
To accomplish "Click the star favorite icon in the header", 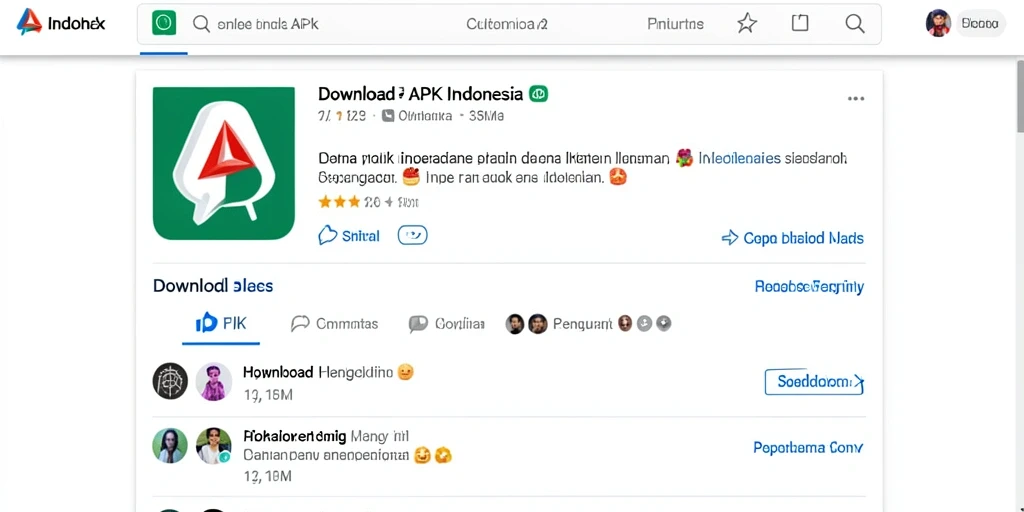I will 746,24.
